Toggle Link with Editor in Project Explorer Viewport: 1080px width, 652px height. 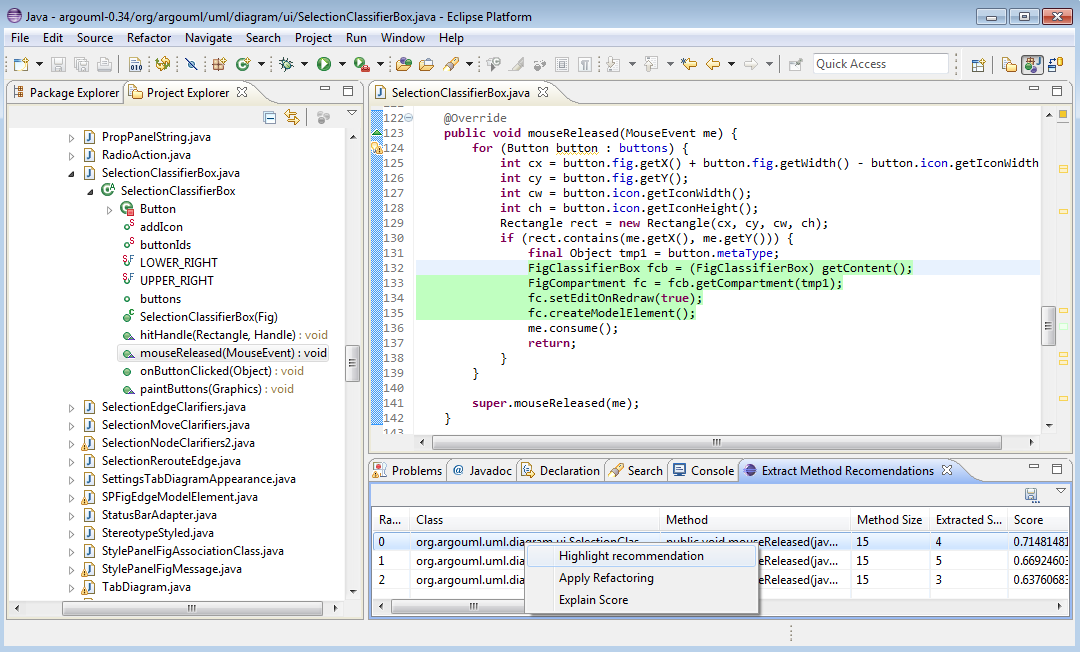pos(292,117)
